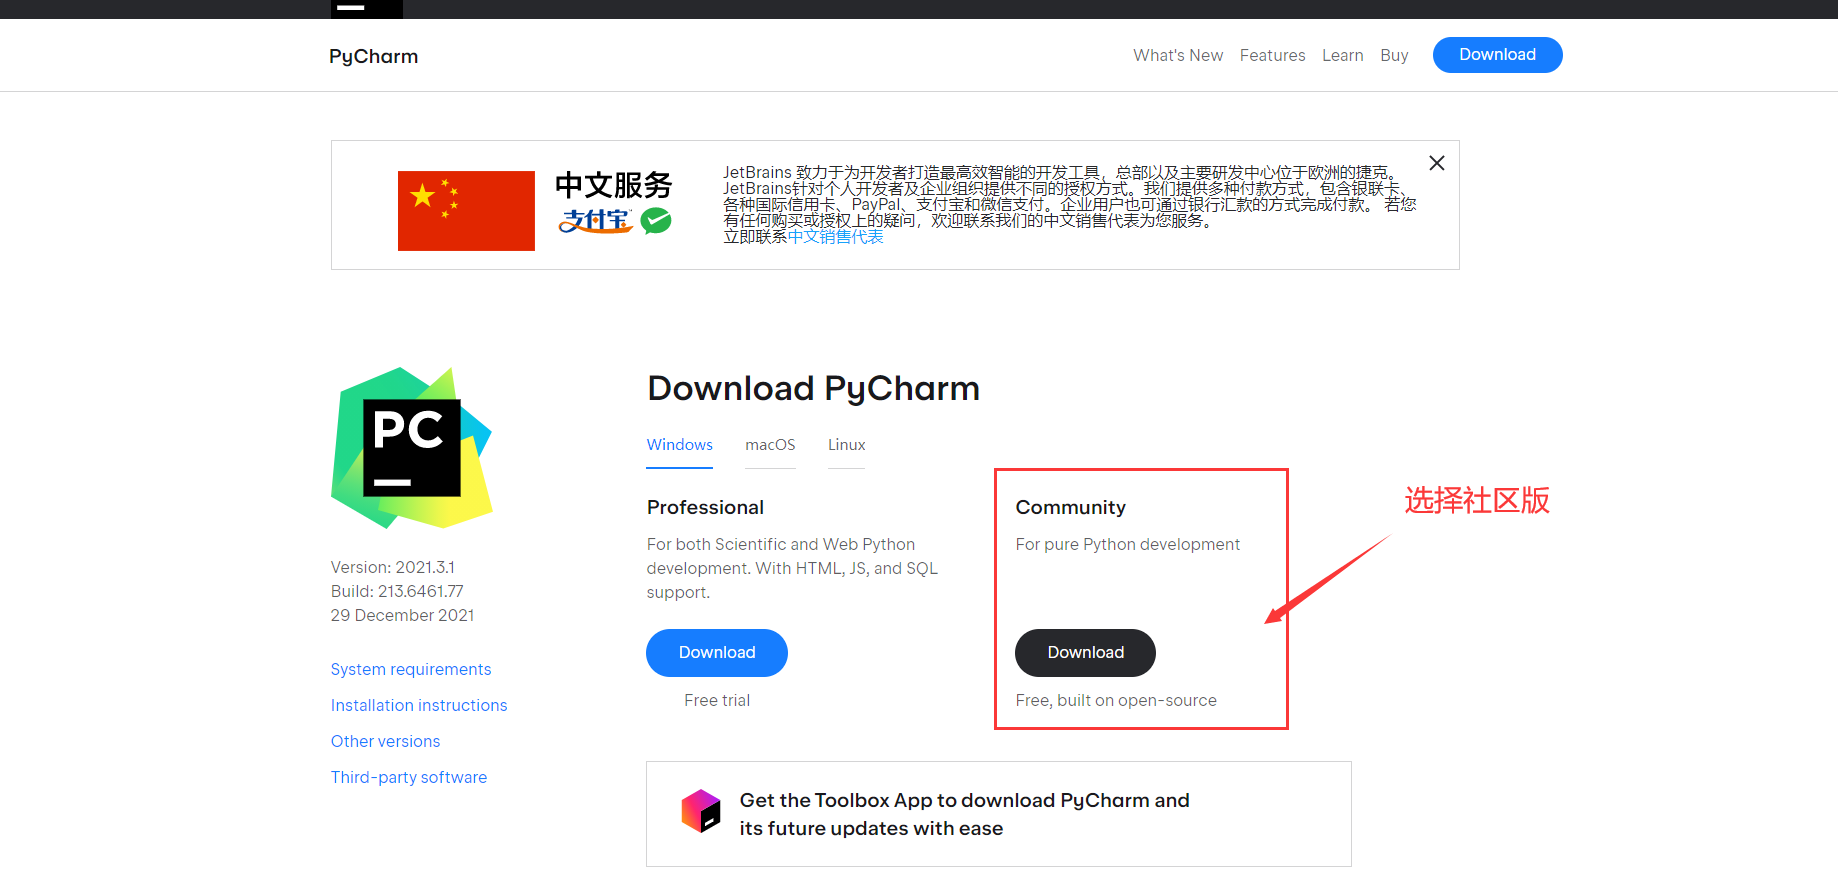Click the Toolbox App cube icon
The width and height of the screenshot is (1838, 886).
[701, 811]
